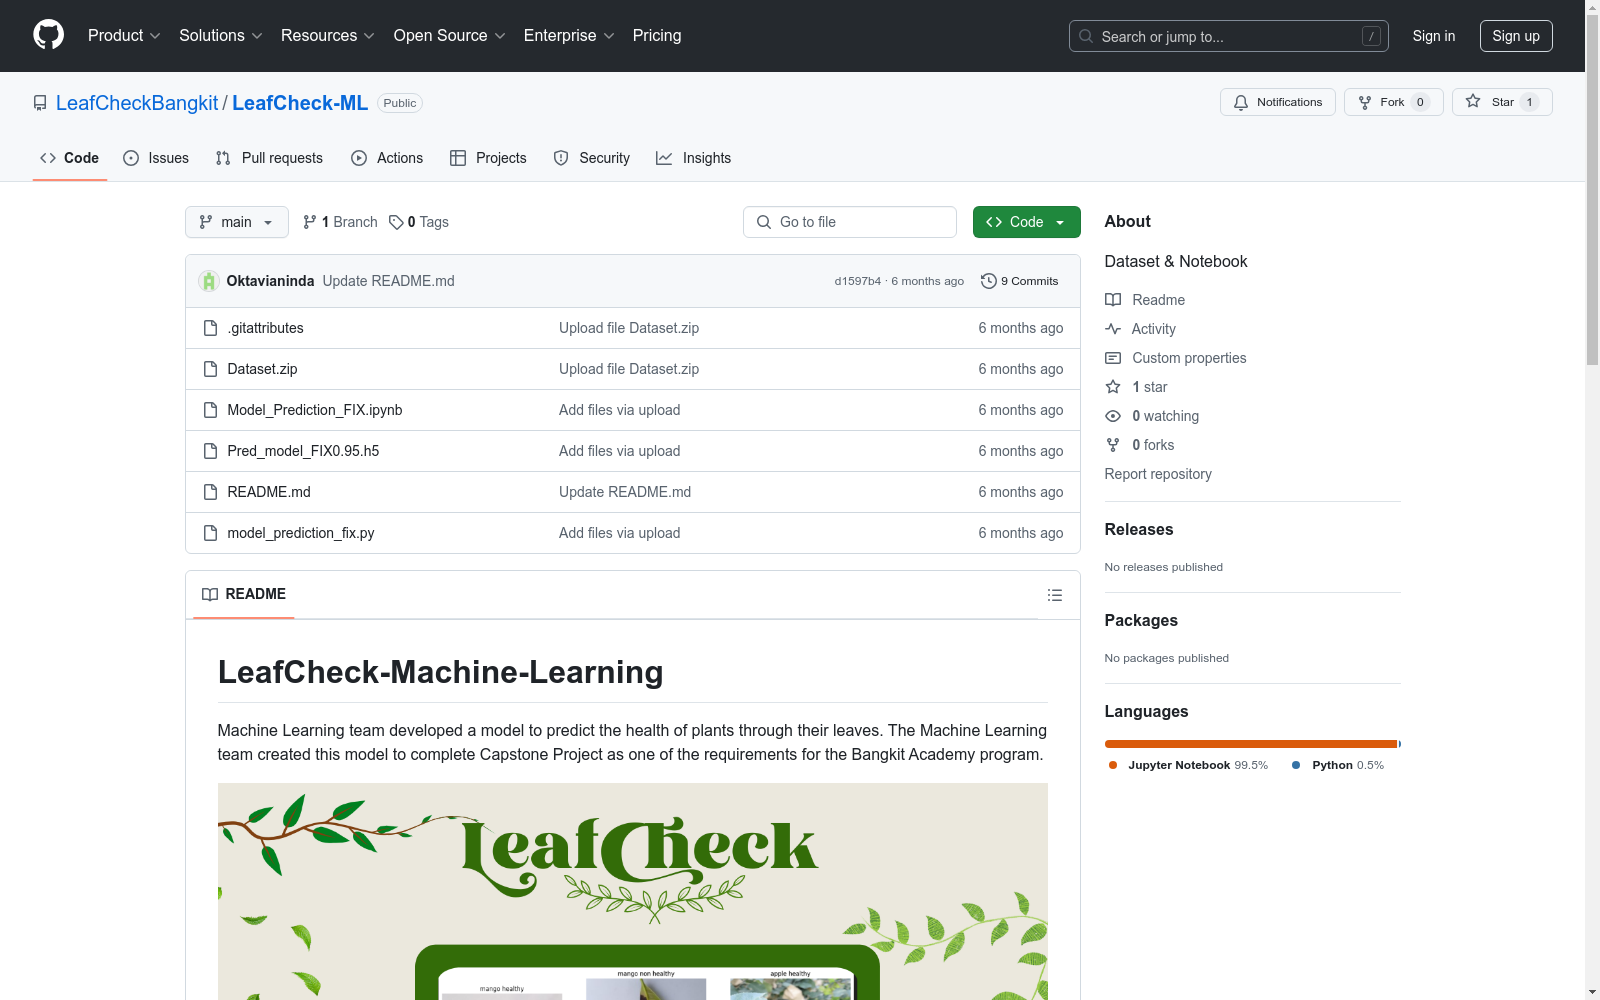Click the Custom properties note icon
Image resolution: width=1600 pixels, height=1000 pixels.
1113,358
